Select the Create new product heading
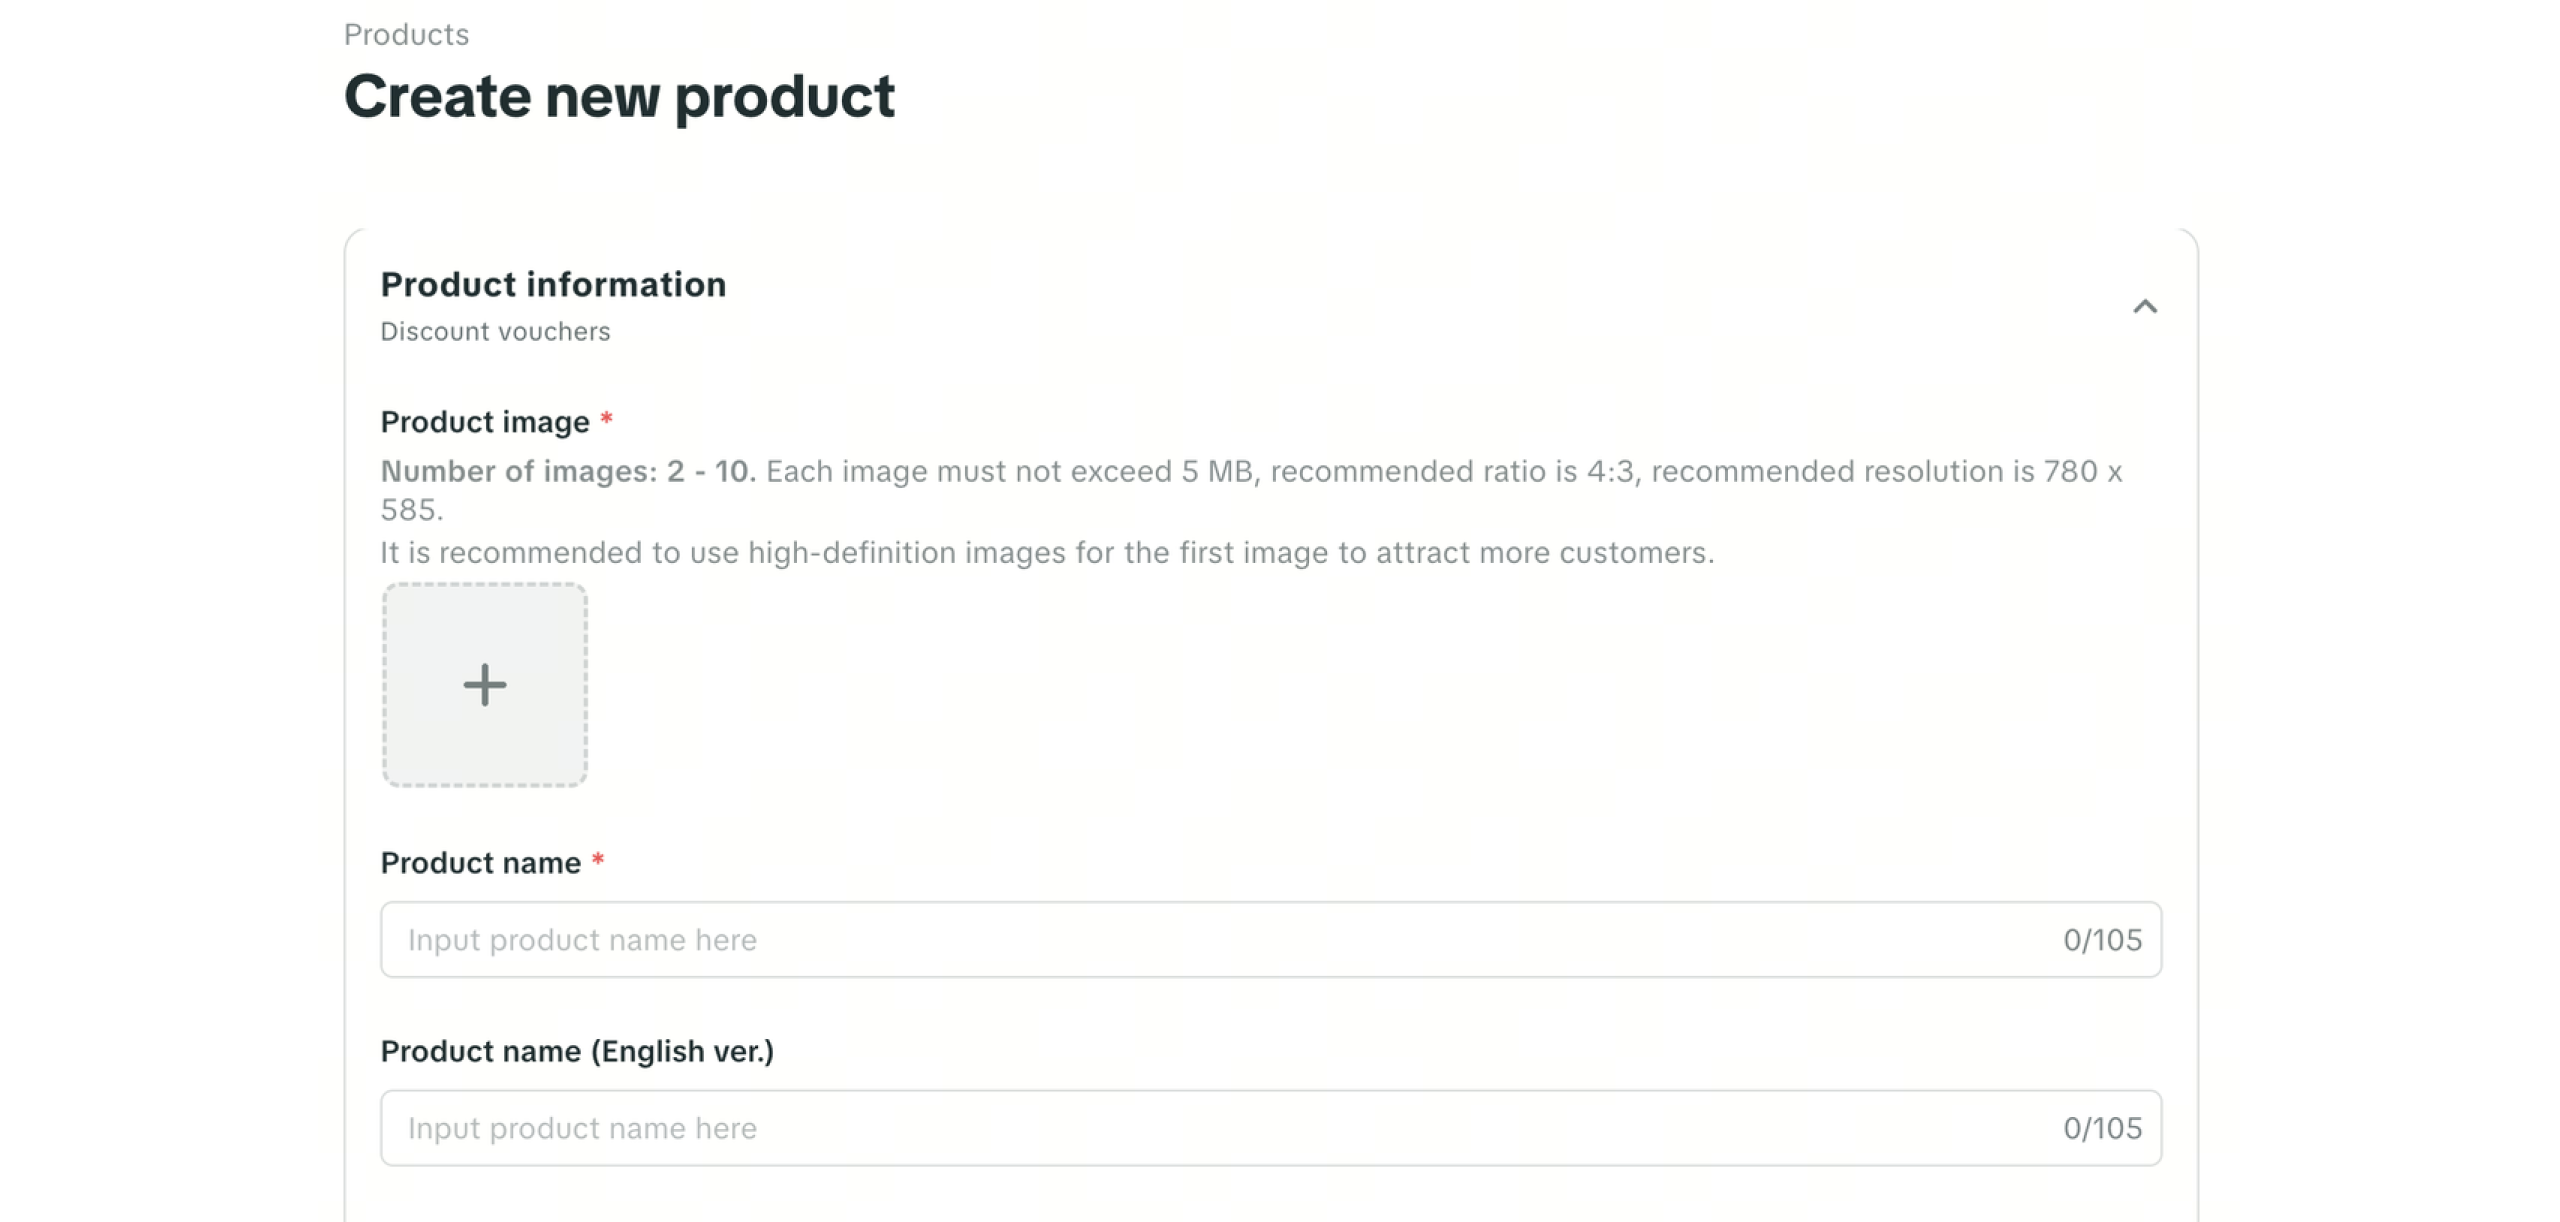 click(619, 97)
